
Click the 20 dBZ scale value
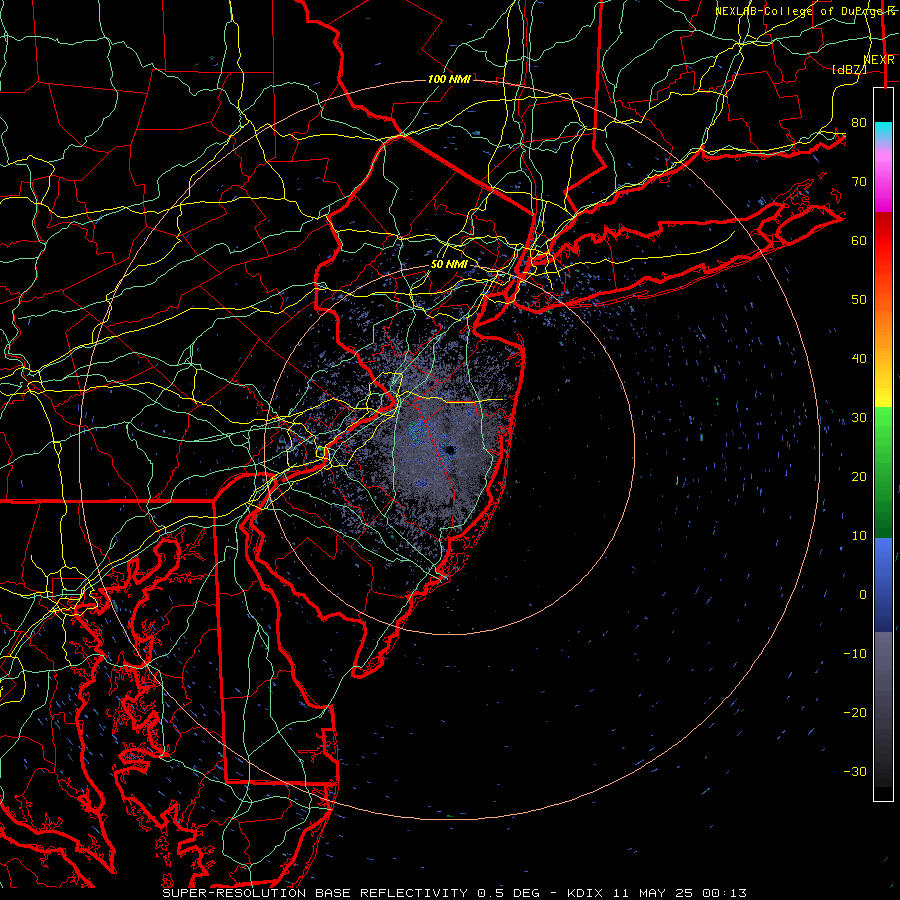(x=859, y=476)
